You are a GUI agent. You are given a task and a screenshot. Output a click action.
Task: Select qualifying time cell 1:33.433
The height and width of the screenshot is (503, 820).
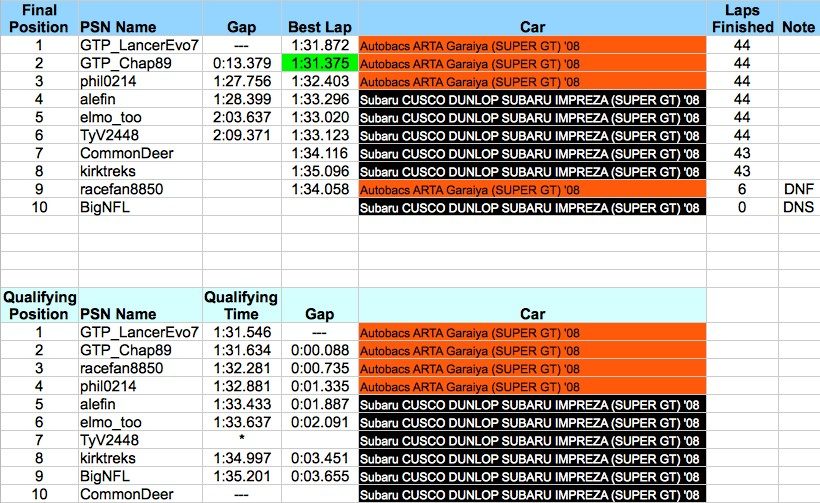(242, 404)
